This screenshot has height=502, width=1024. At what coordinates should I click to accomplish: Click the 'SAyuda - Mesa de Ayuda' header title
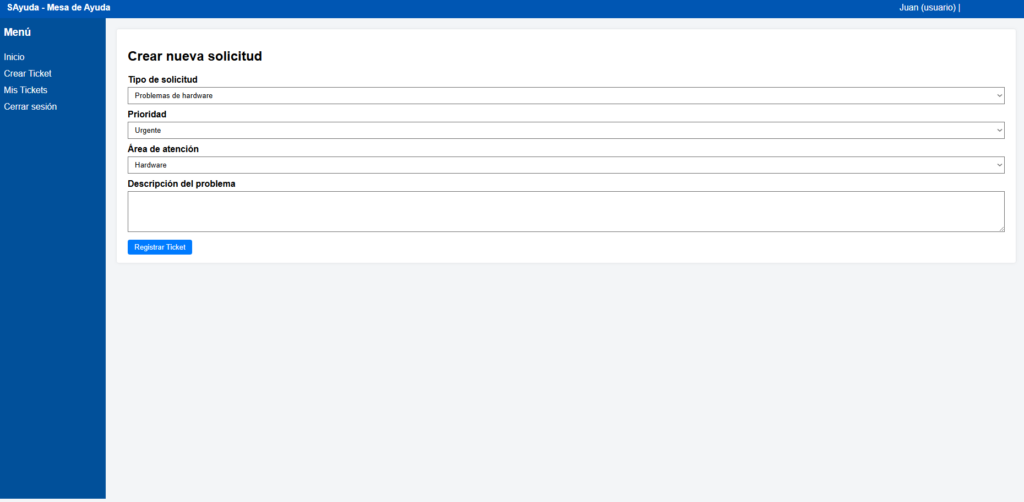pos(59,8)
